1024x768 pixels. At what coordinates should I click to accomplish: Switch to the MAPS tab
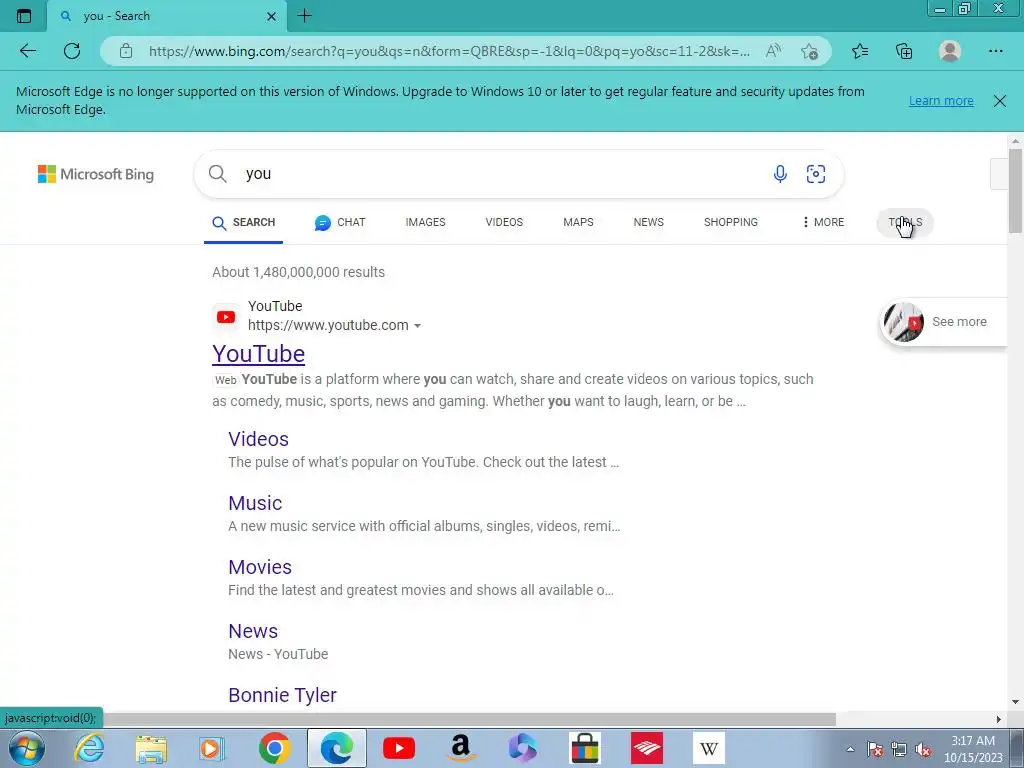578,222
